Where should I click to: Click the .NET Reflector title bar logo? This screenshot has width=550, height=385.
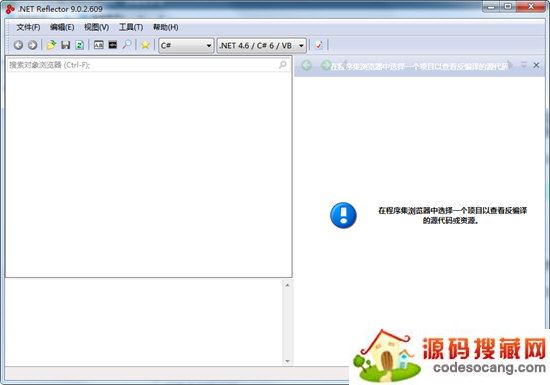pyautogui.click(x=10, y=9)
